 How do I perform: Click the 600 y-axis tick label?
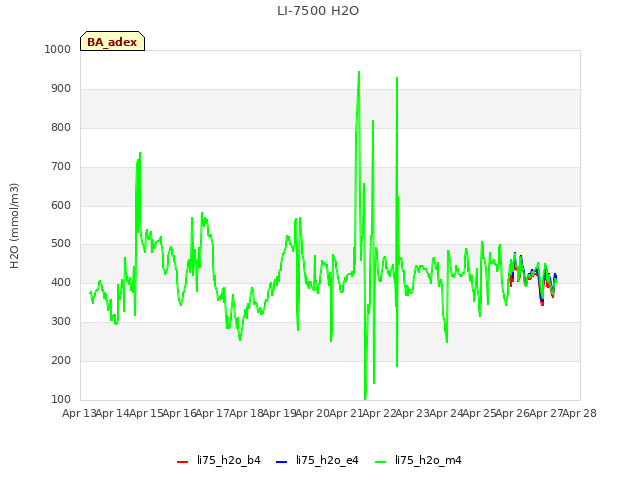(61, 205)
